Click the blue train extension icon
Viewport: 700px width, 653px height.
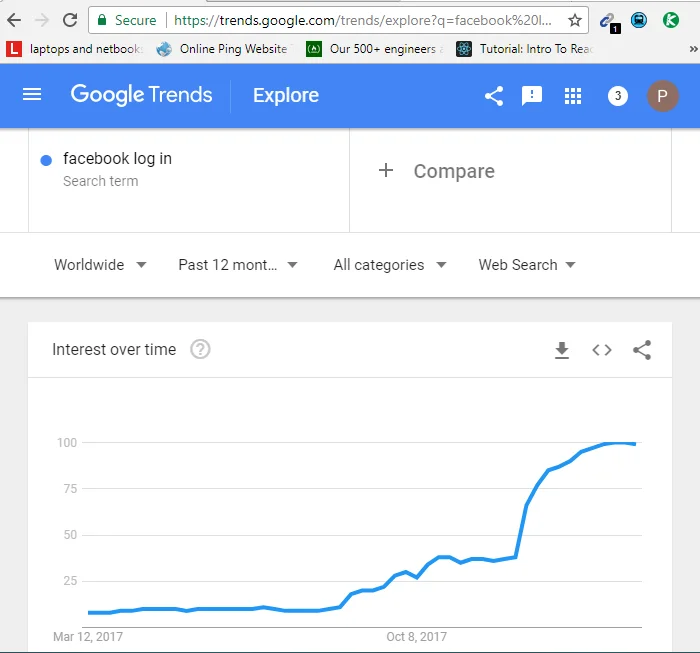pos(639,20)
